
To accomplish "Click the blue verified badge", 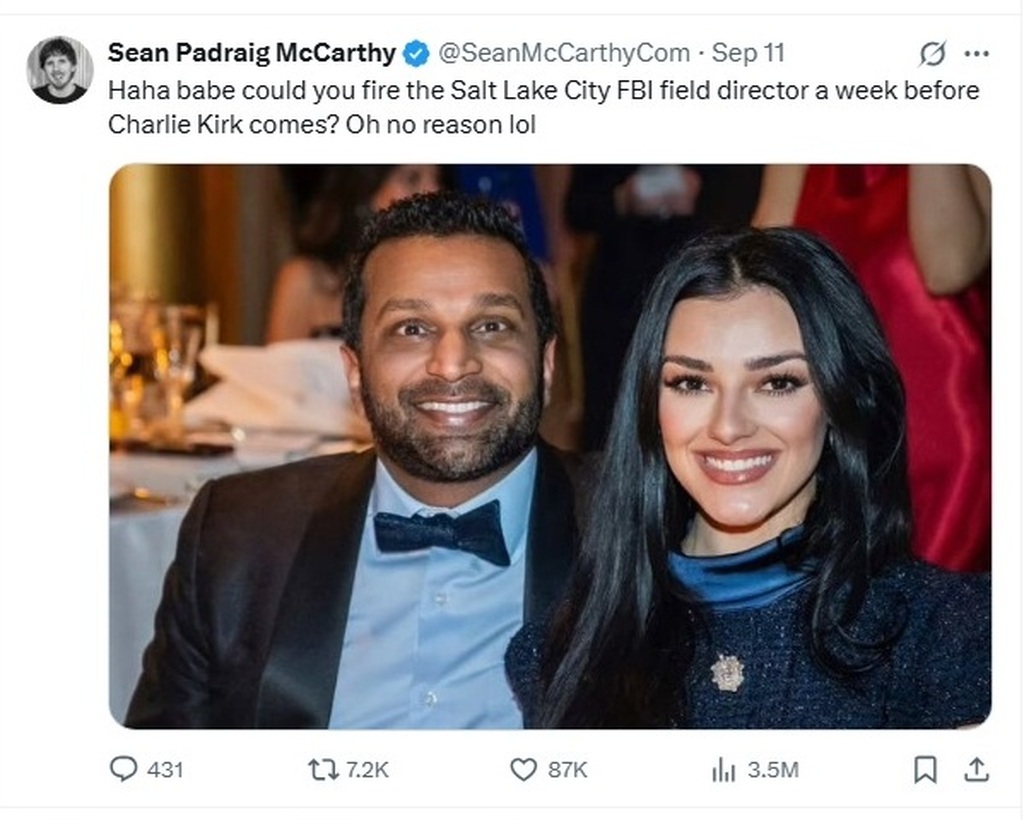I will coord(417,53).
